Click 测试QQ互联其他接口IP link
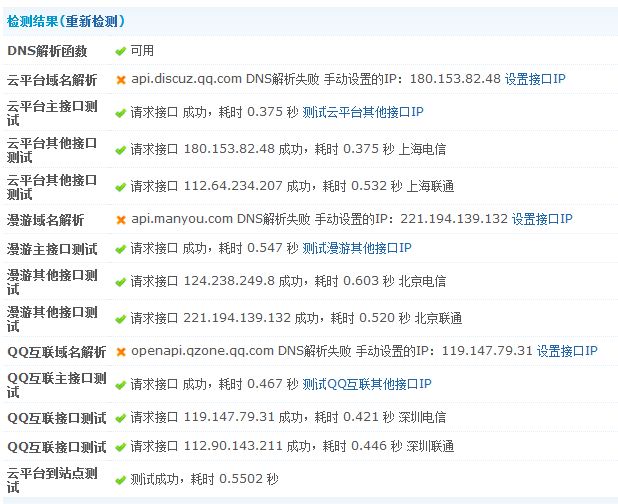 pos(367,384)
